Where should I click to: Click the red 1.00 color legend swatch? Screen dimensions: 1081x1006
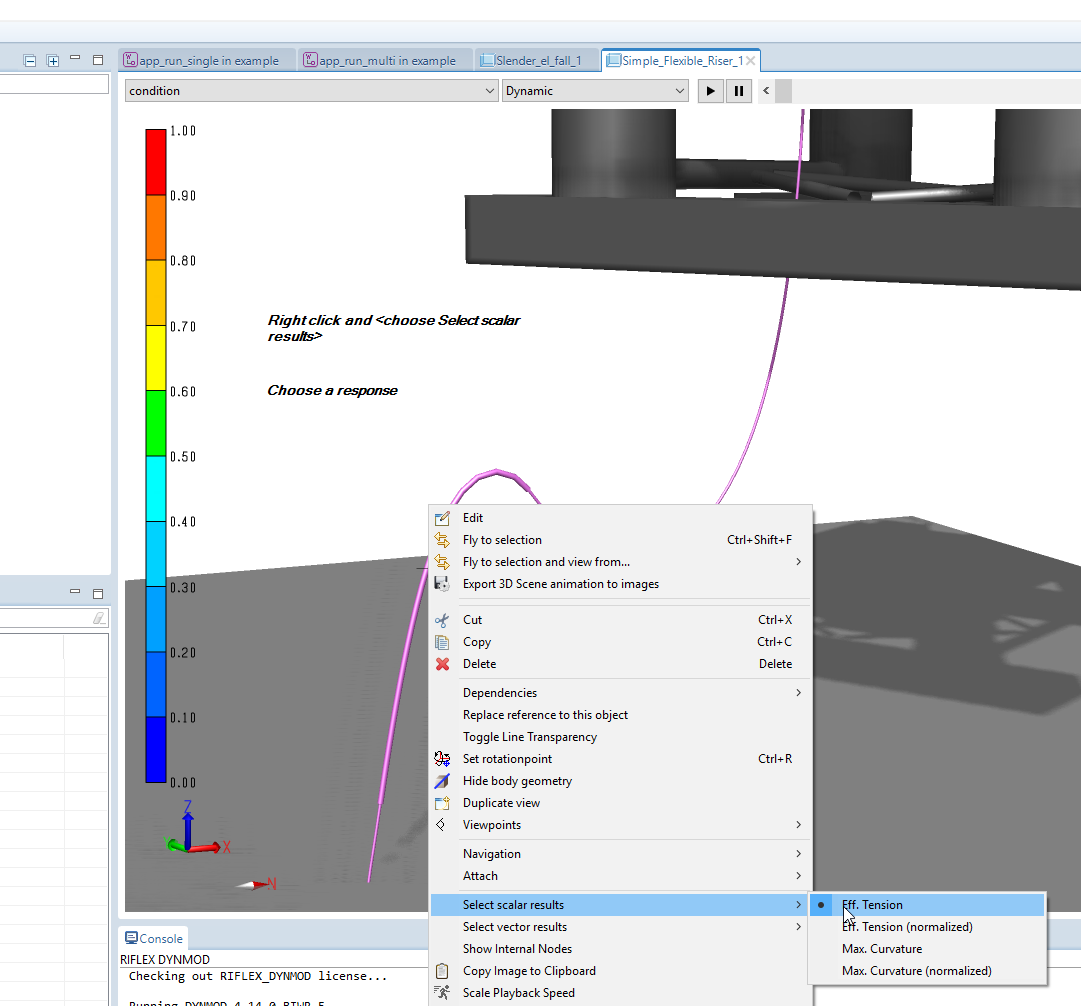coord(156,161)
